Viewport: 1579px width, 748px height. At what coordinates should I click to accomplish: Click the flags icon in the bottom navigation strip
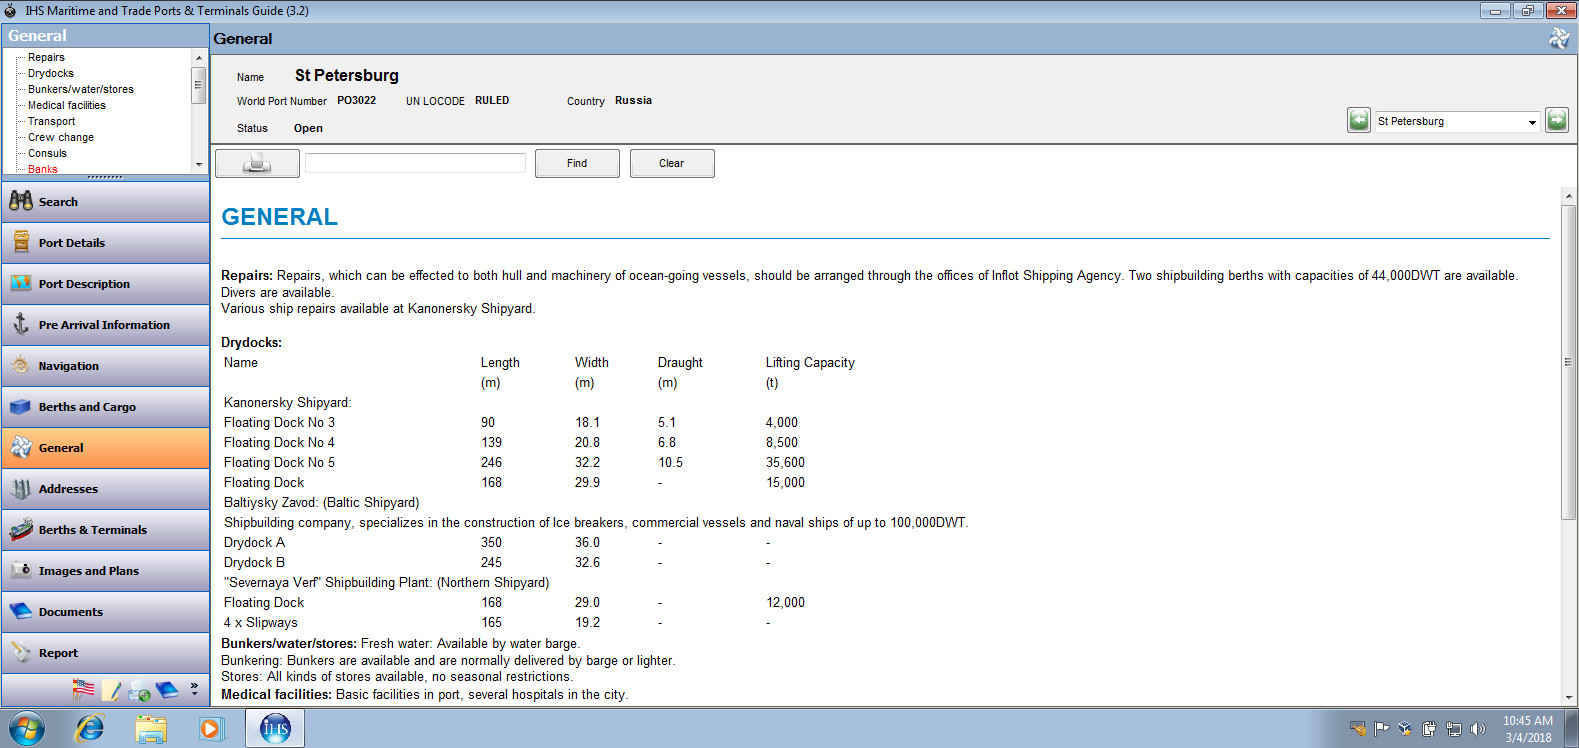tap(84, 689)
